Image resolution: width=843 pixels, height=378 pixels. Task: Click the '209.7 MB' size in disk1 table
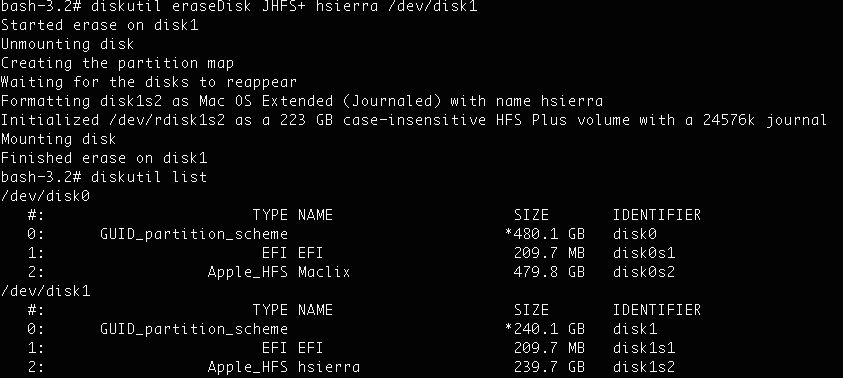click(x=549, y=348)
